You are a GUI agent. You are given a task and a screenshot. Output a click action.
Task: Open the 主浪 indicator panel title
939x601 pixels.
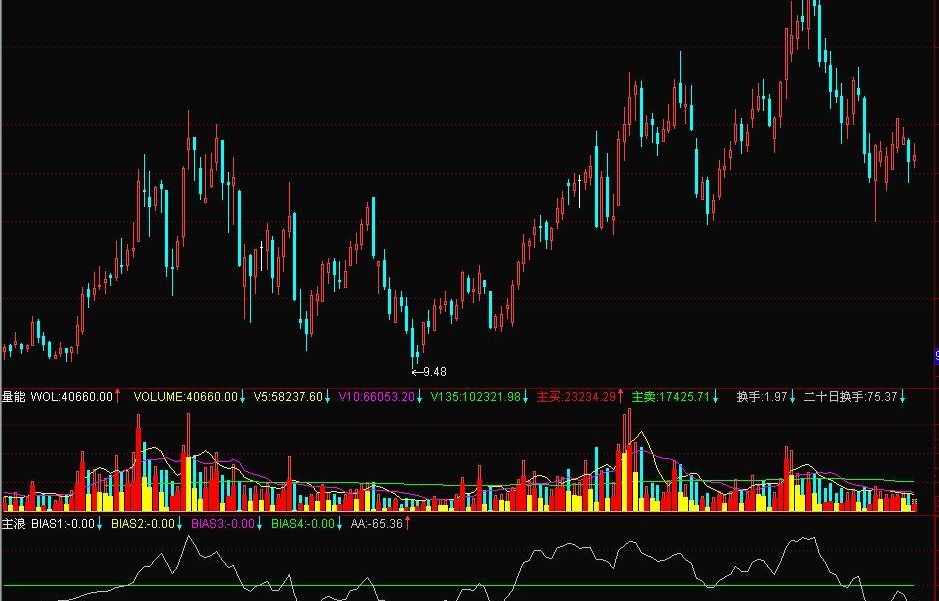point(13,524)
